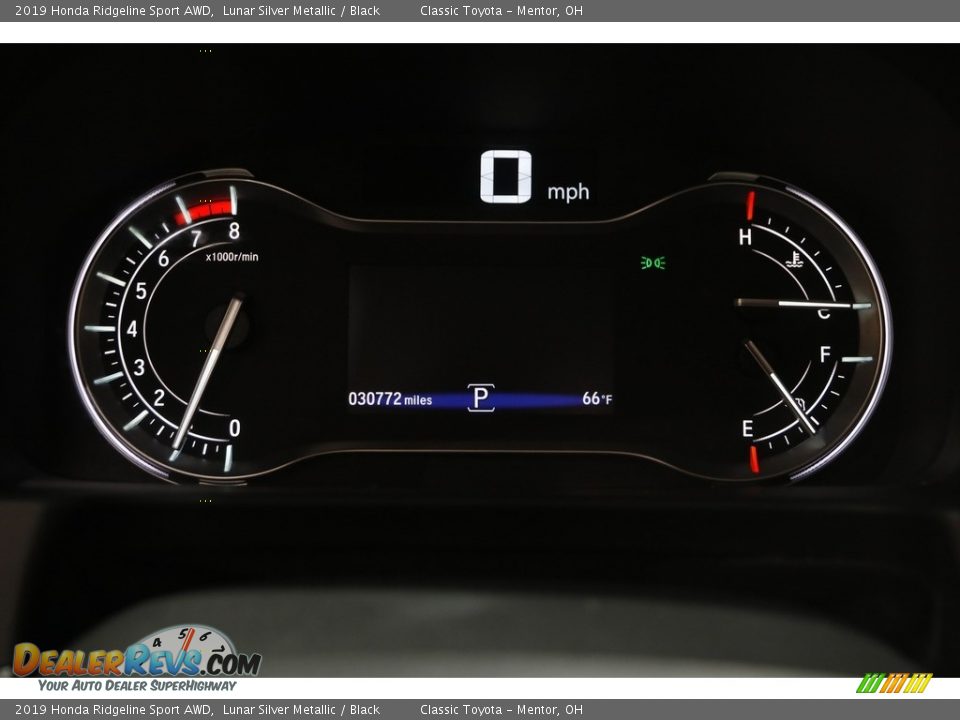The image size is (960, 720).
Task: Click the tachometer number 5
Action: (141, 291)
